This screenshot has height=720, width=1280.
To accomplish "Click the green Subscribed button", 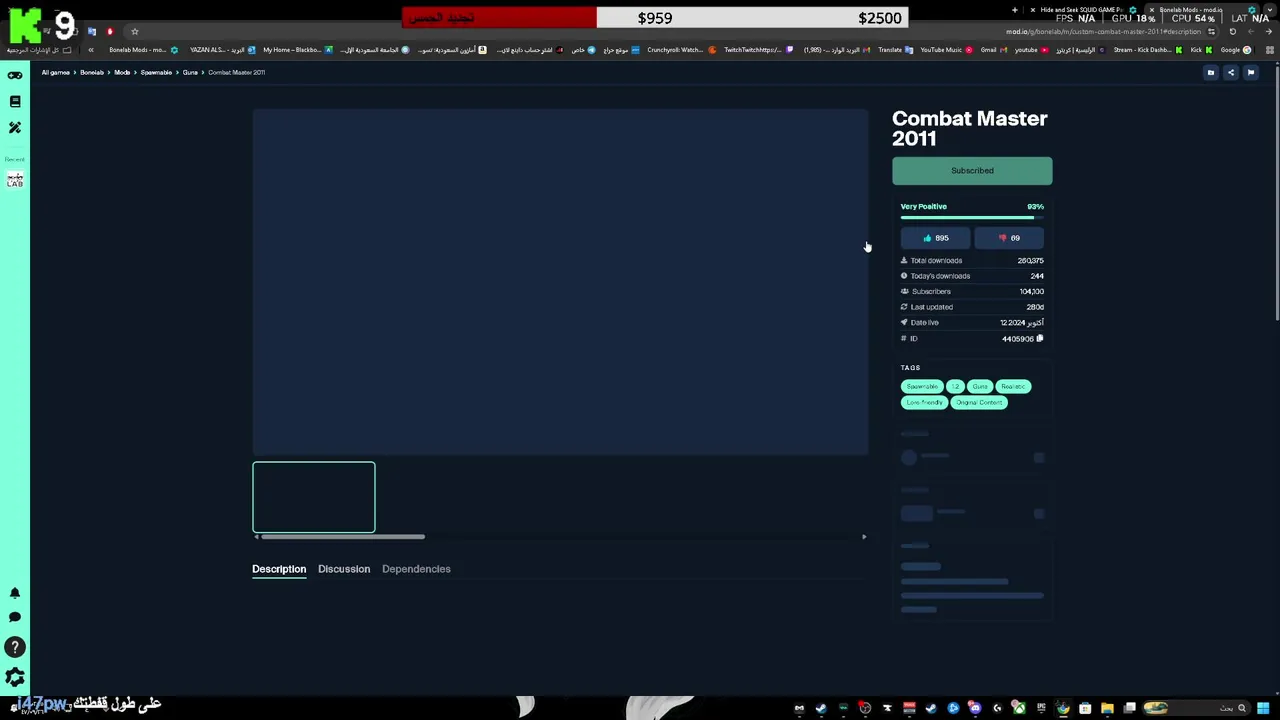I will (972, 171).
